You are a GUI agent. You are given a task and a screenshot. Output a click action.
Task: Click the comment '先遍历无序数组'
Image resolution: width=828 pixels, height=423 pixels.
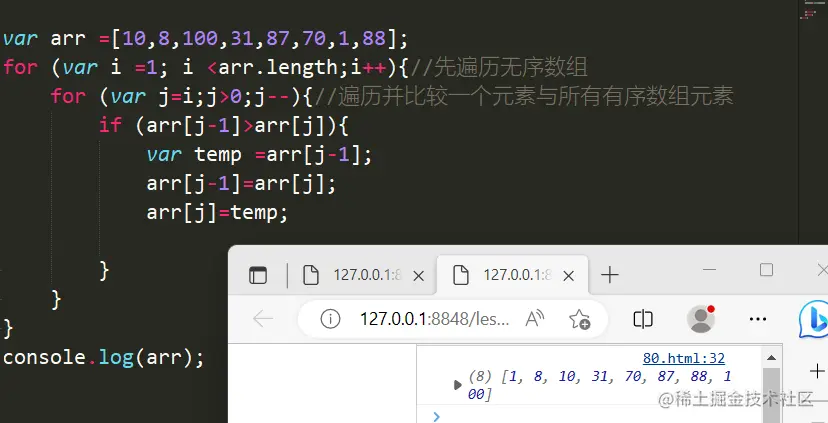510,68
